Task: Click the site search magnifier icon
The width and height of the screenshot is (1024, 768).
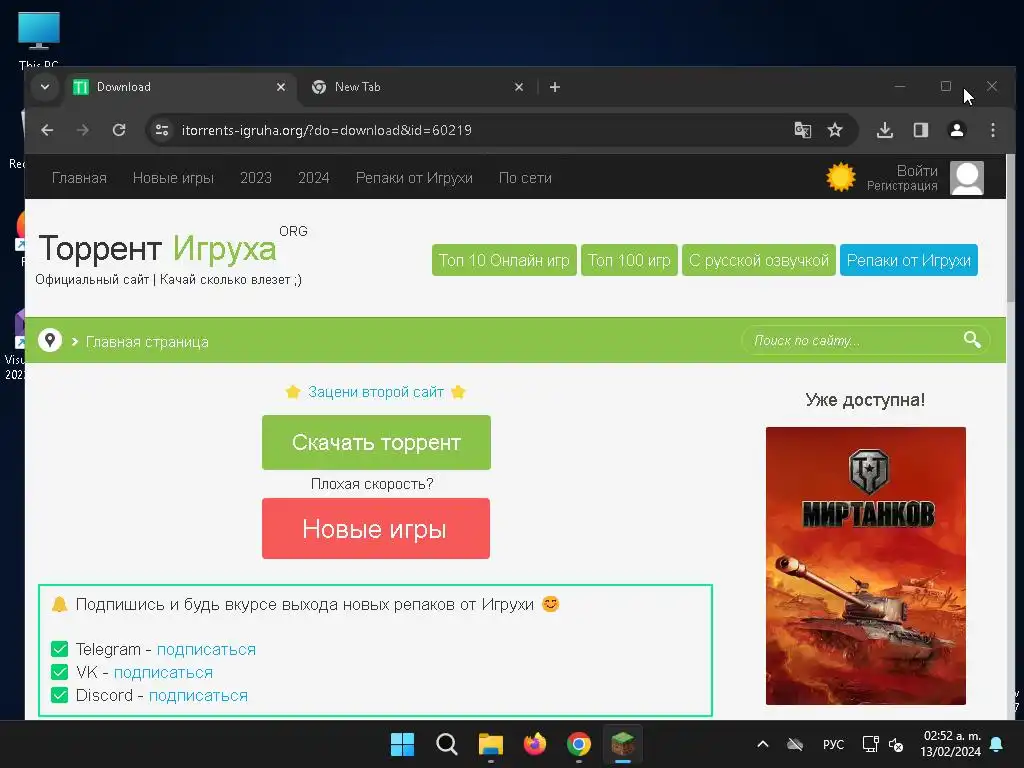Action: [x=972, y=340]
